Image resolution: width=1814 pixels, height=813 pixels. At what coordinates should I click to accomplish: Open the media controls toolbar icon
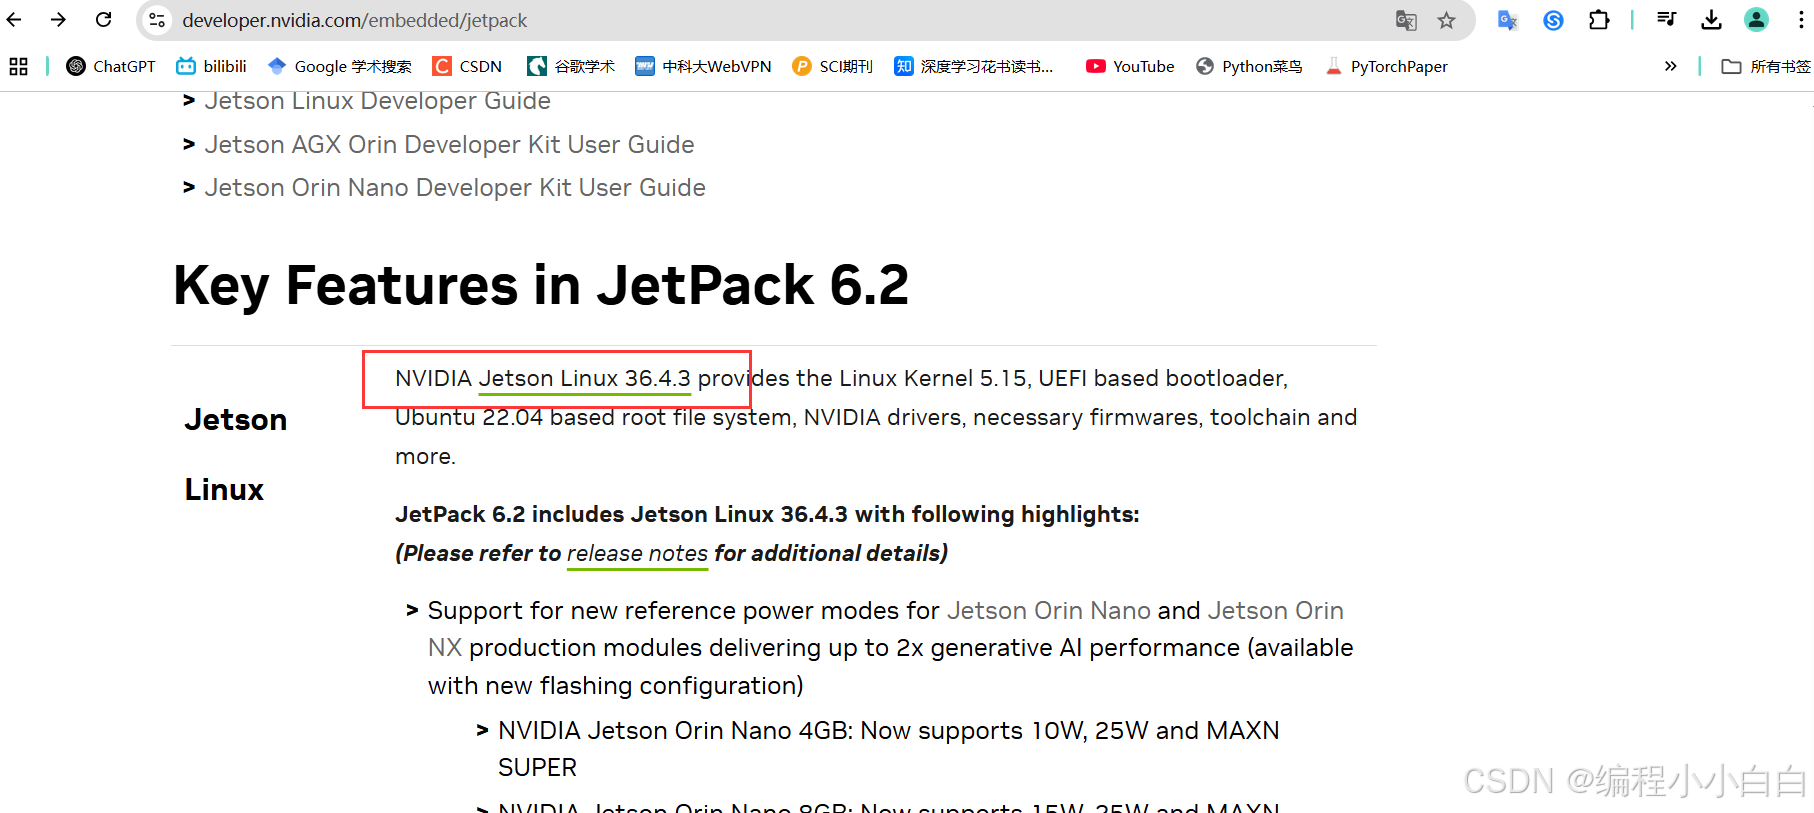coord(1666,19)
